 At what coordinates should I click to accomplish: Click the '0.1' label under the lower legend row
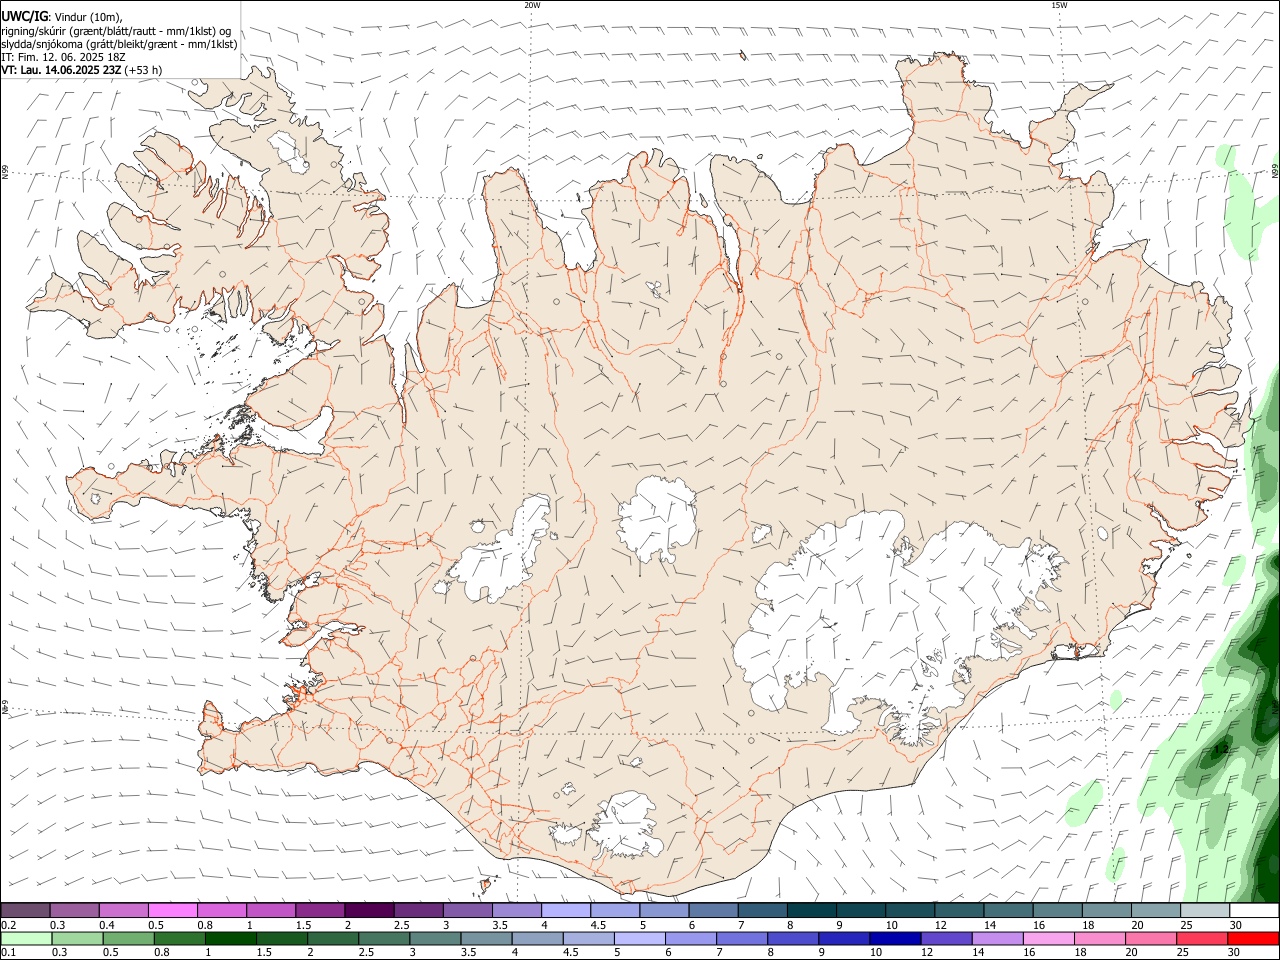click(x=8, y=952)
